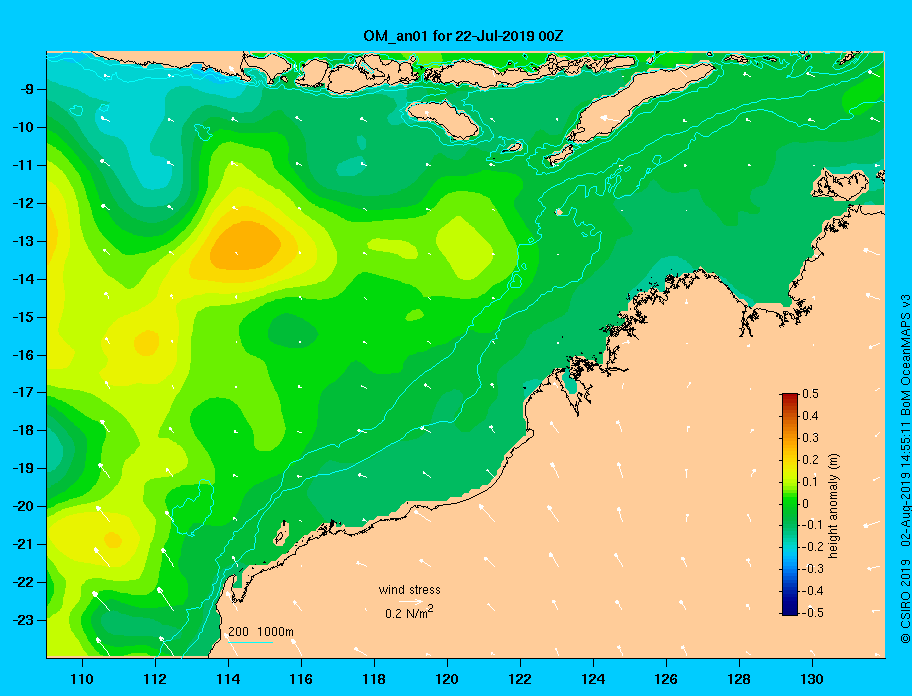
Task: Click the colorbar tick label -0.5
Action: (x=813, y=613)
